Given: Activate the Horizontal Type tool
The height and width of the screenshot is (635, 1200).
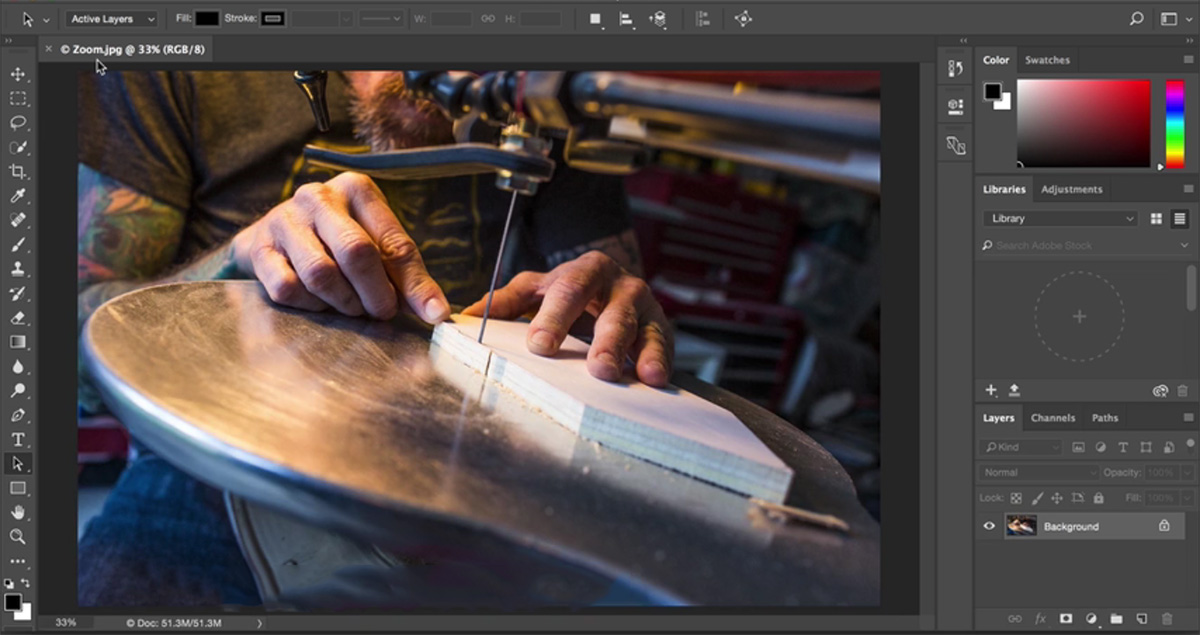Looking at the screenshot, I should pyautogui.click(x=18, y=439).
